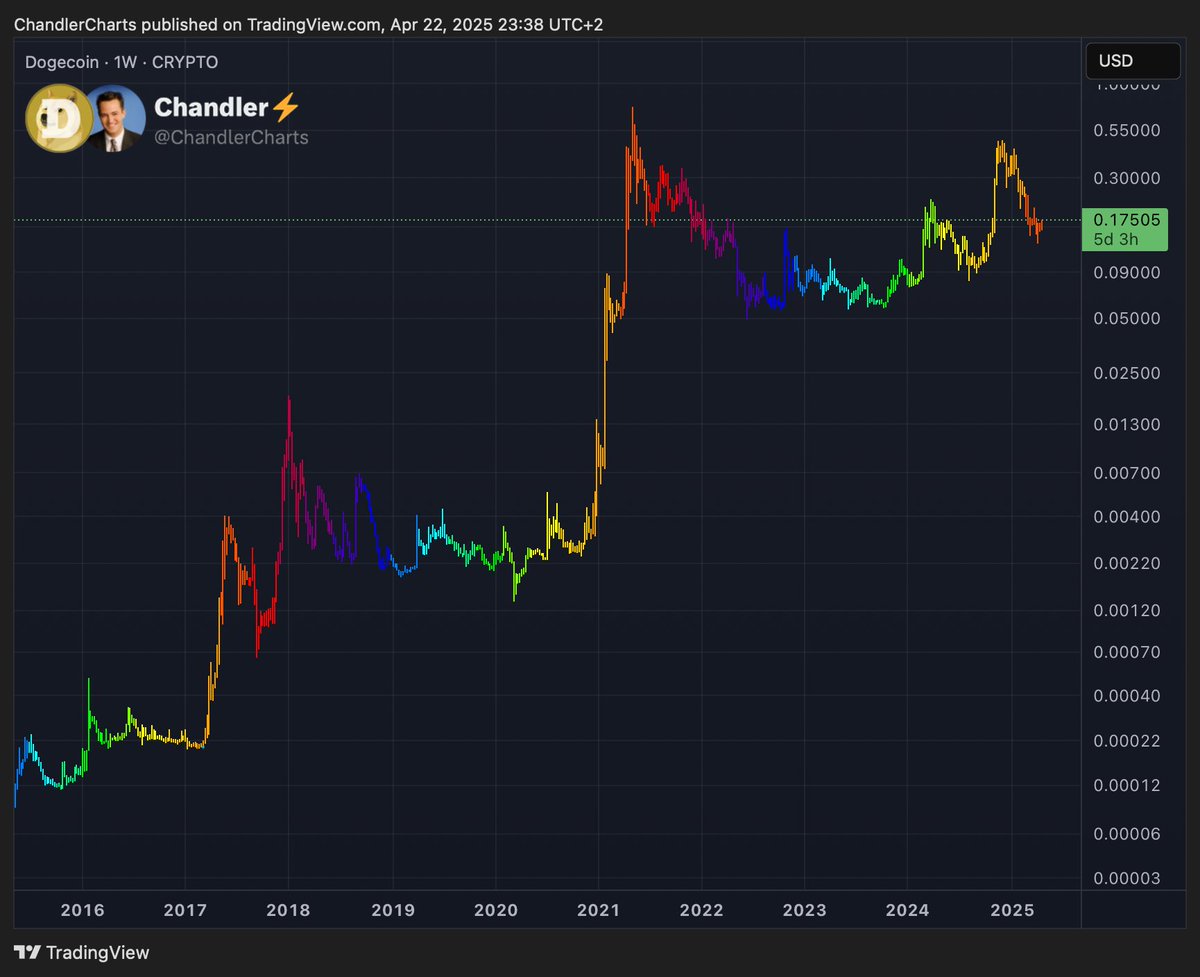Click the 0.30000 price axis value
Screen dimensions: 1200x977
click(x=1125, y=179)
